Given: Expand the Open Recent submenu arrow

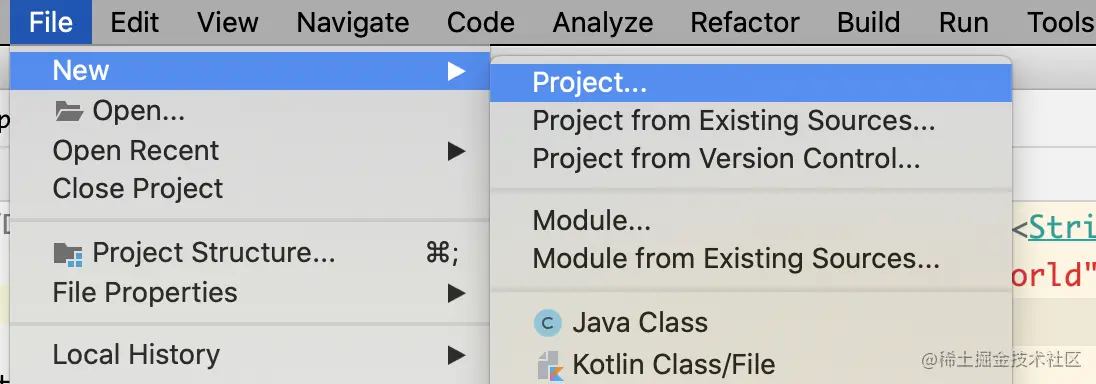Looking at the screenshot, I should (456, 150).
